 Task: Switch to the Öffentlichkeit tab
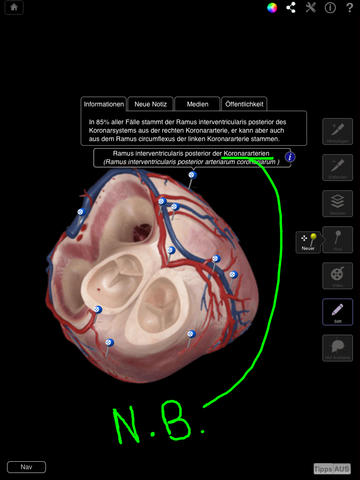click(x=244, y=104)
